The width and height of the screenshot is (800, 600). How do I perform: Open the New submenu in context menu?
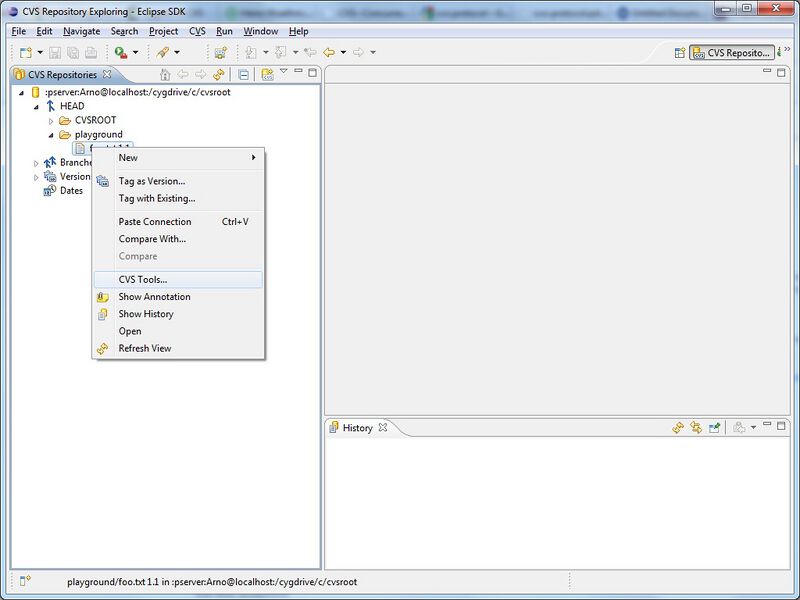tap(179, 158)
